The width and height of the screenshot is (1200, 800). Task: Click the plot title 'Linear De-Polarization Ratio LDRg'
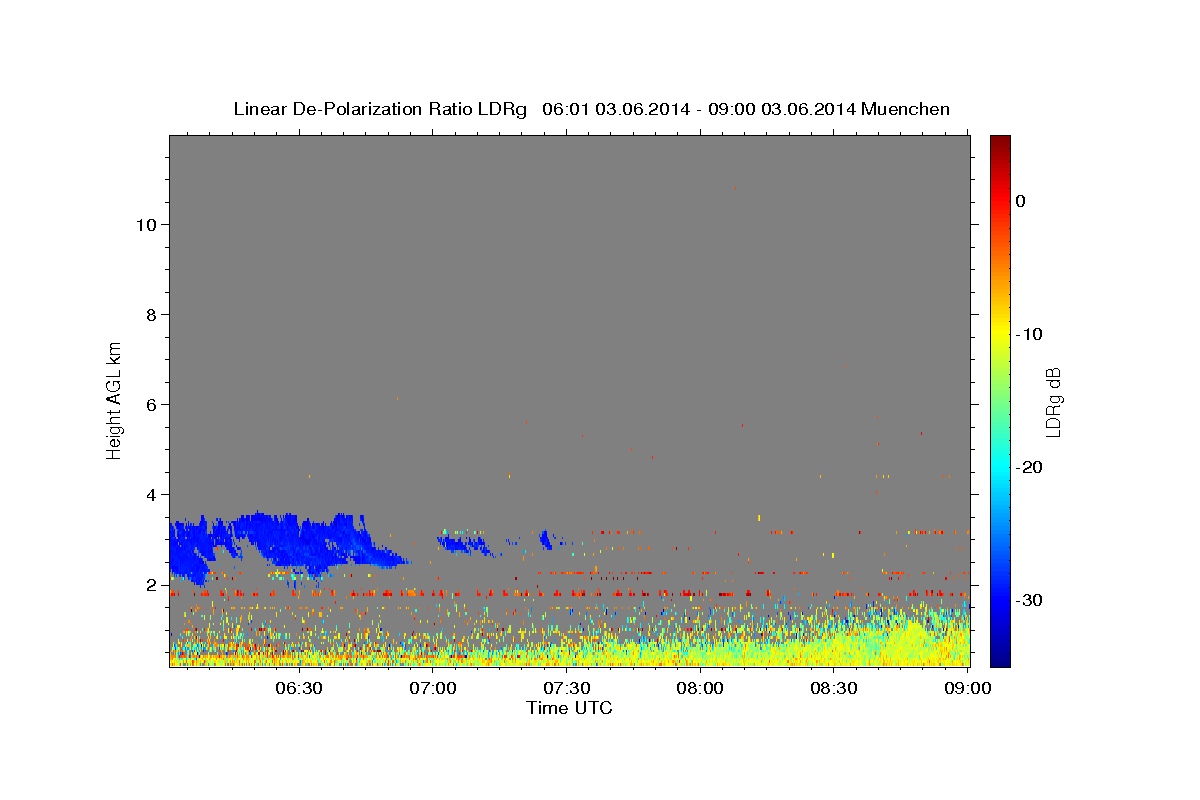click(x=380, y=109)
